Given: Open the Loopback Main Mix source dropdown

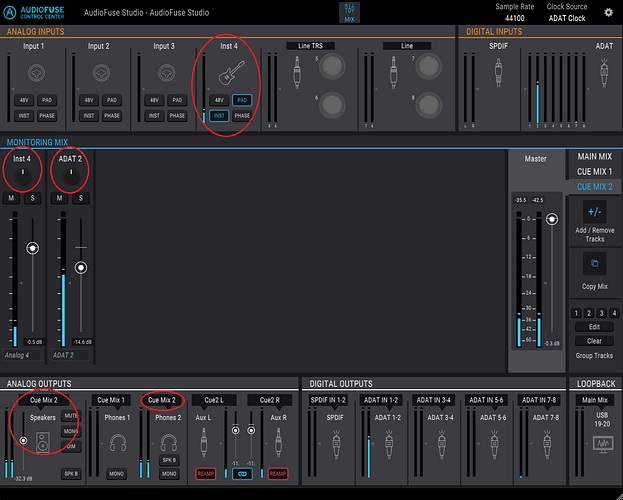Looking at the screenshot, I should [x=595, y=400].
